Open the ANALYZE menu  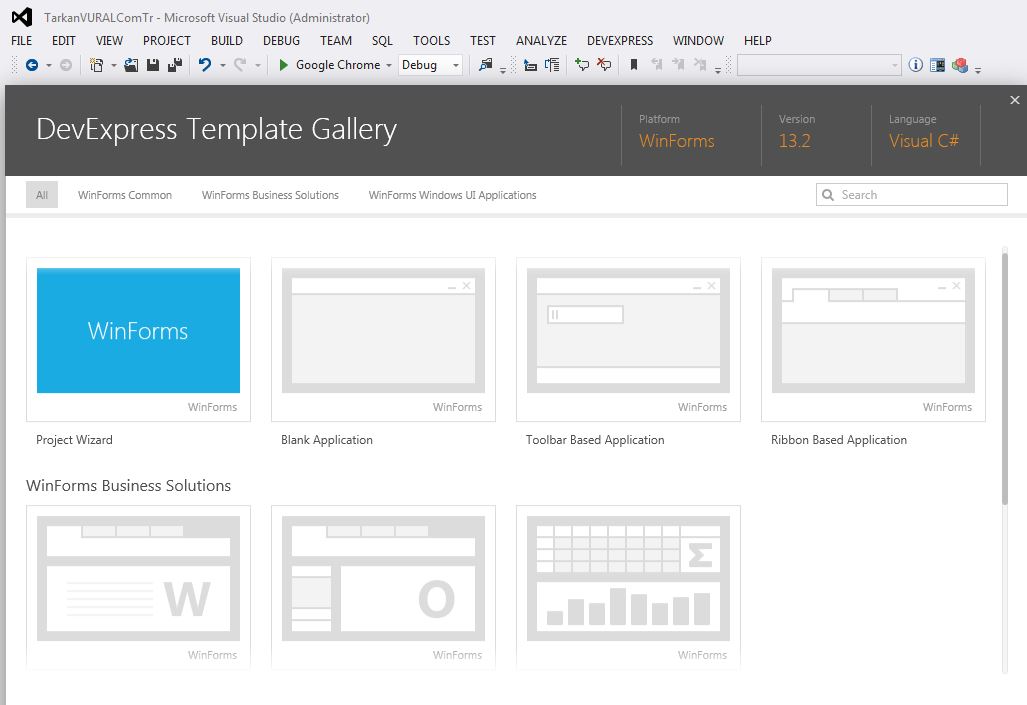tap(542, 41)
